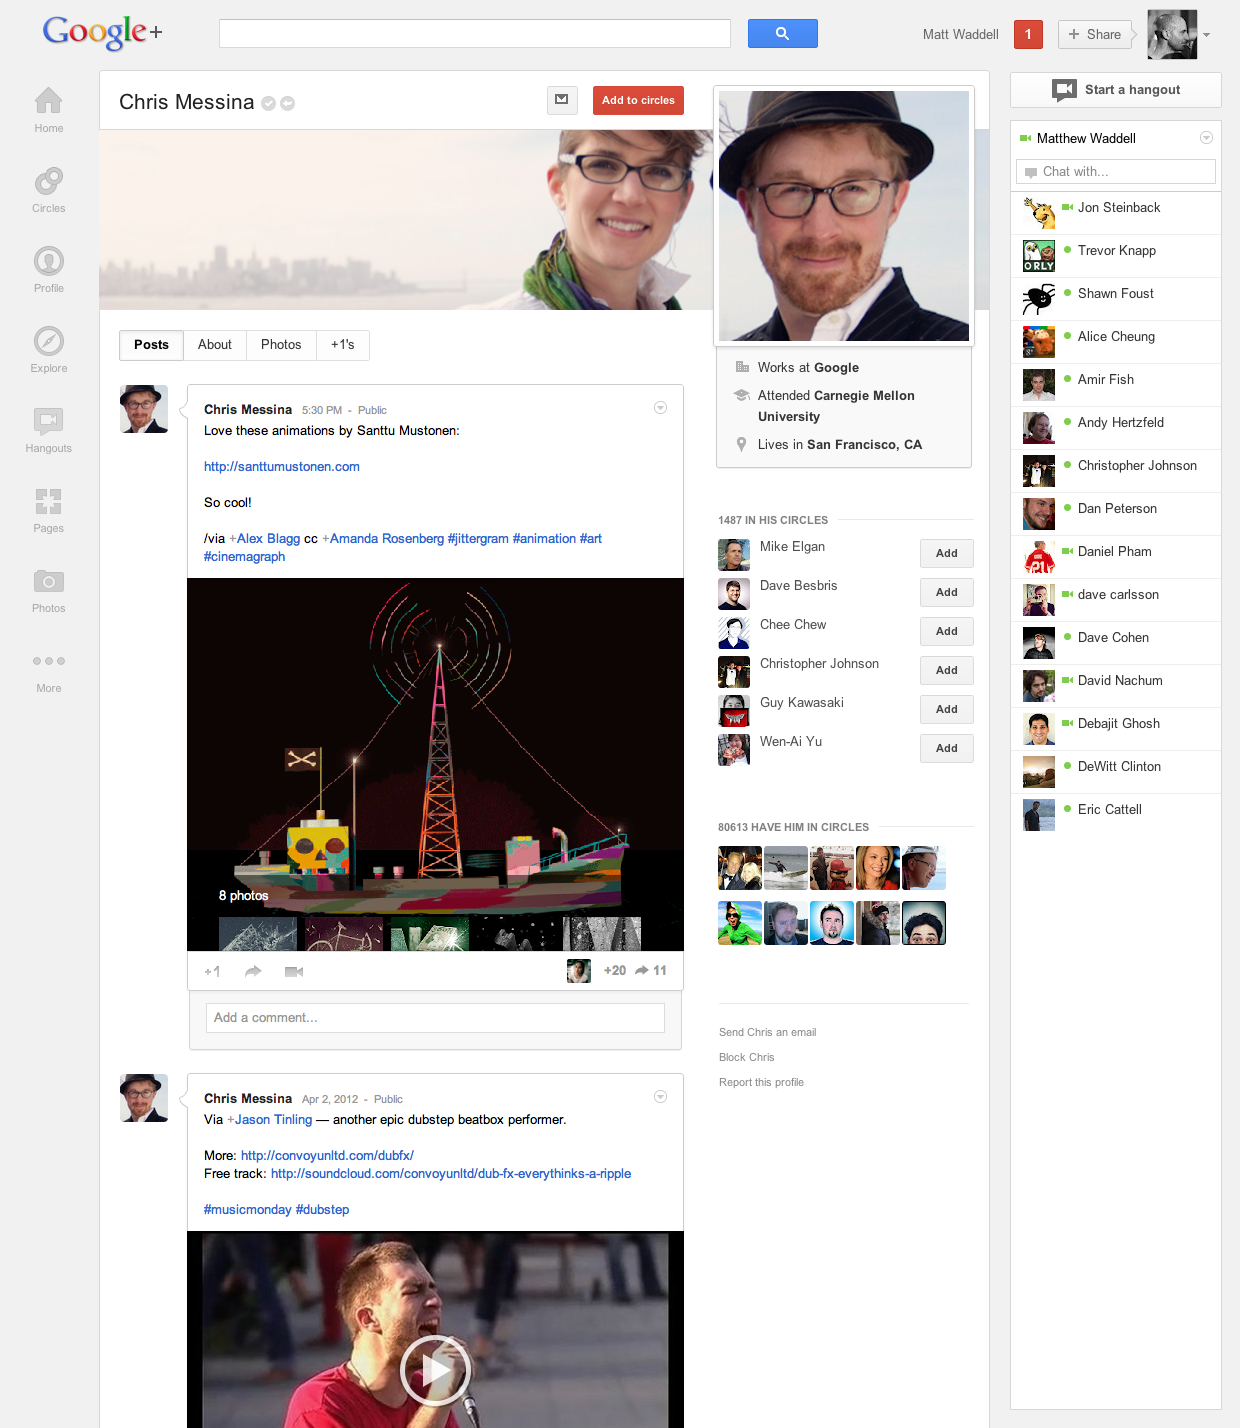The image size is (1240, 1428).
Task: Open the +1's tab
Action: click(x=342, y=345)
